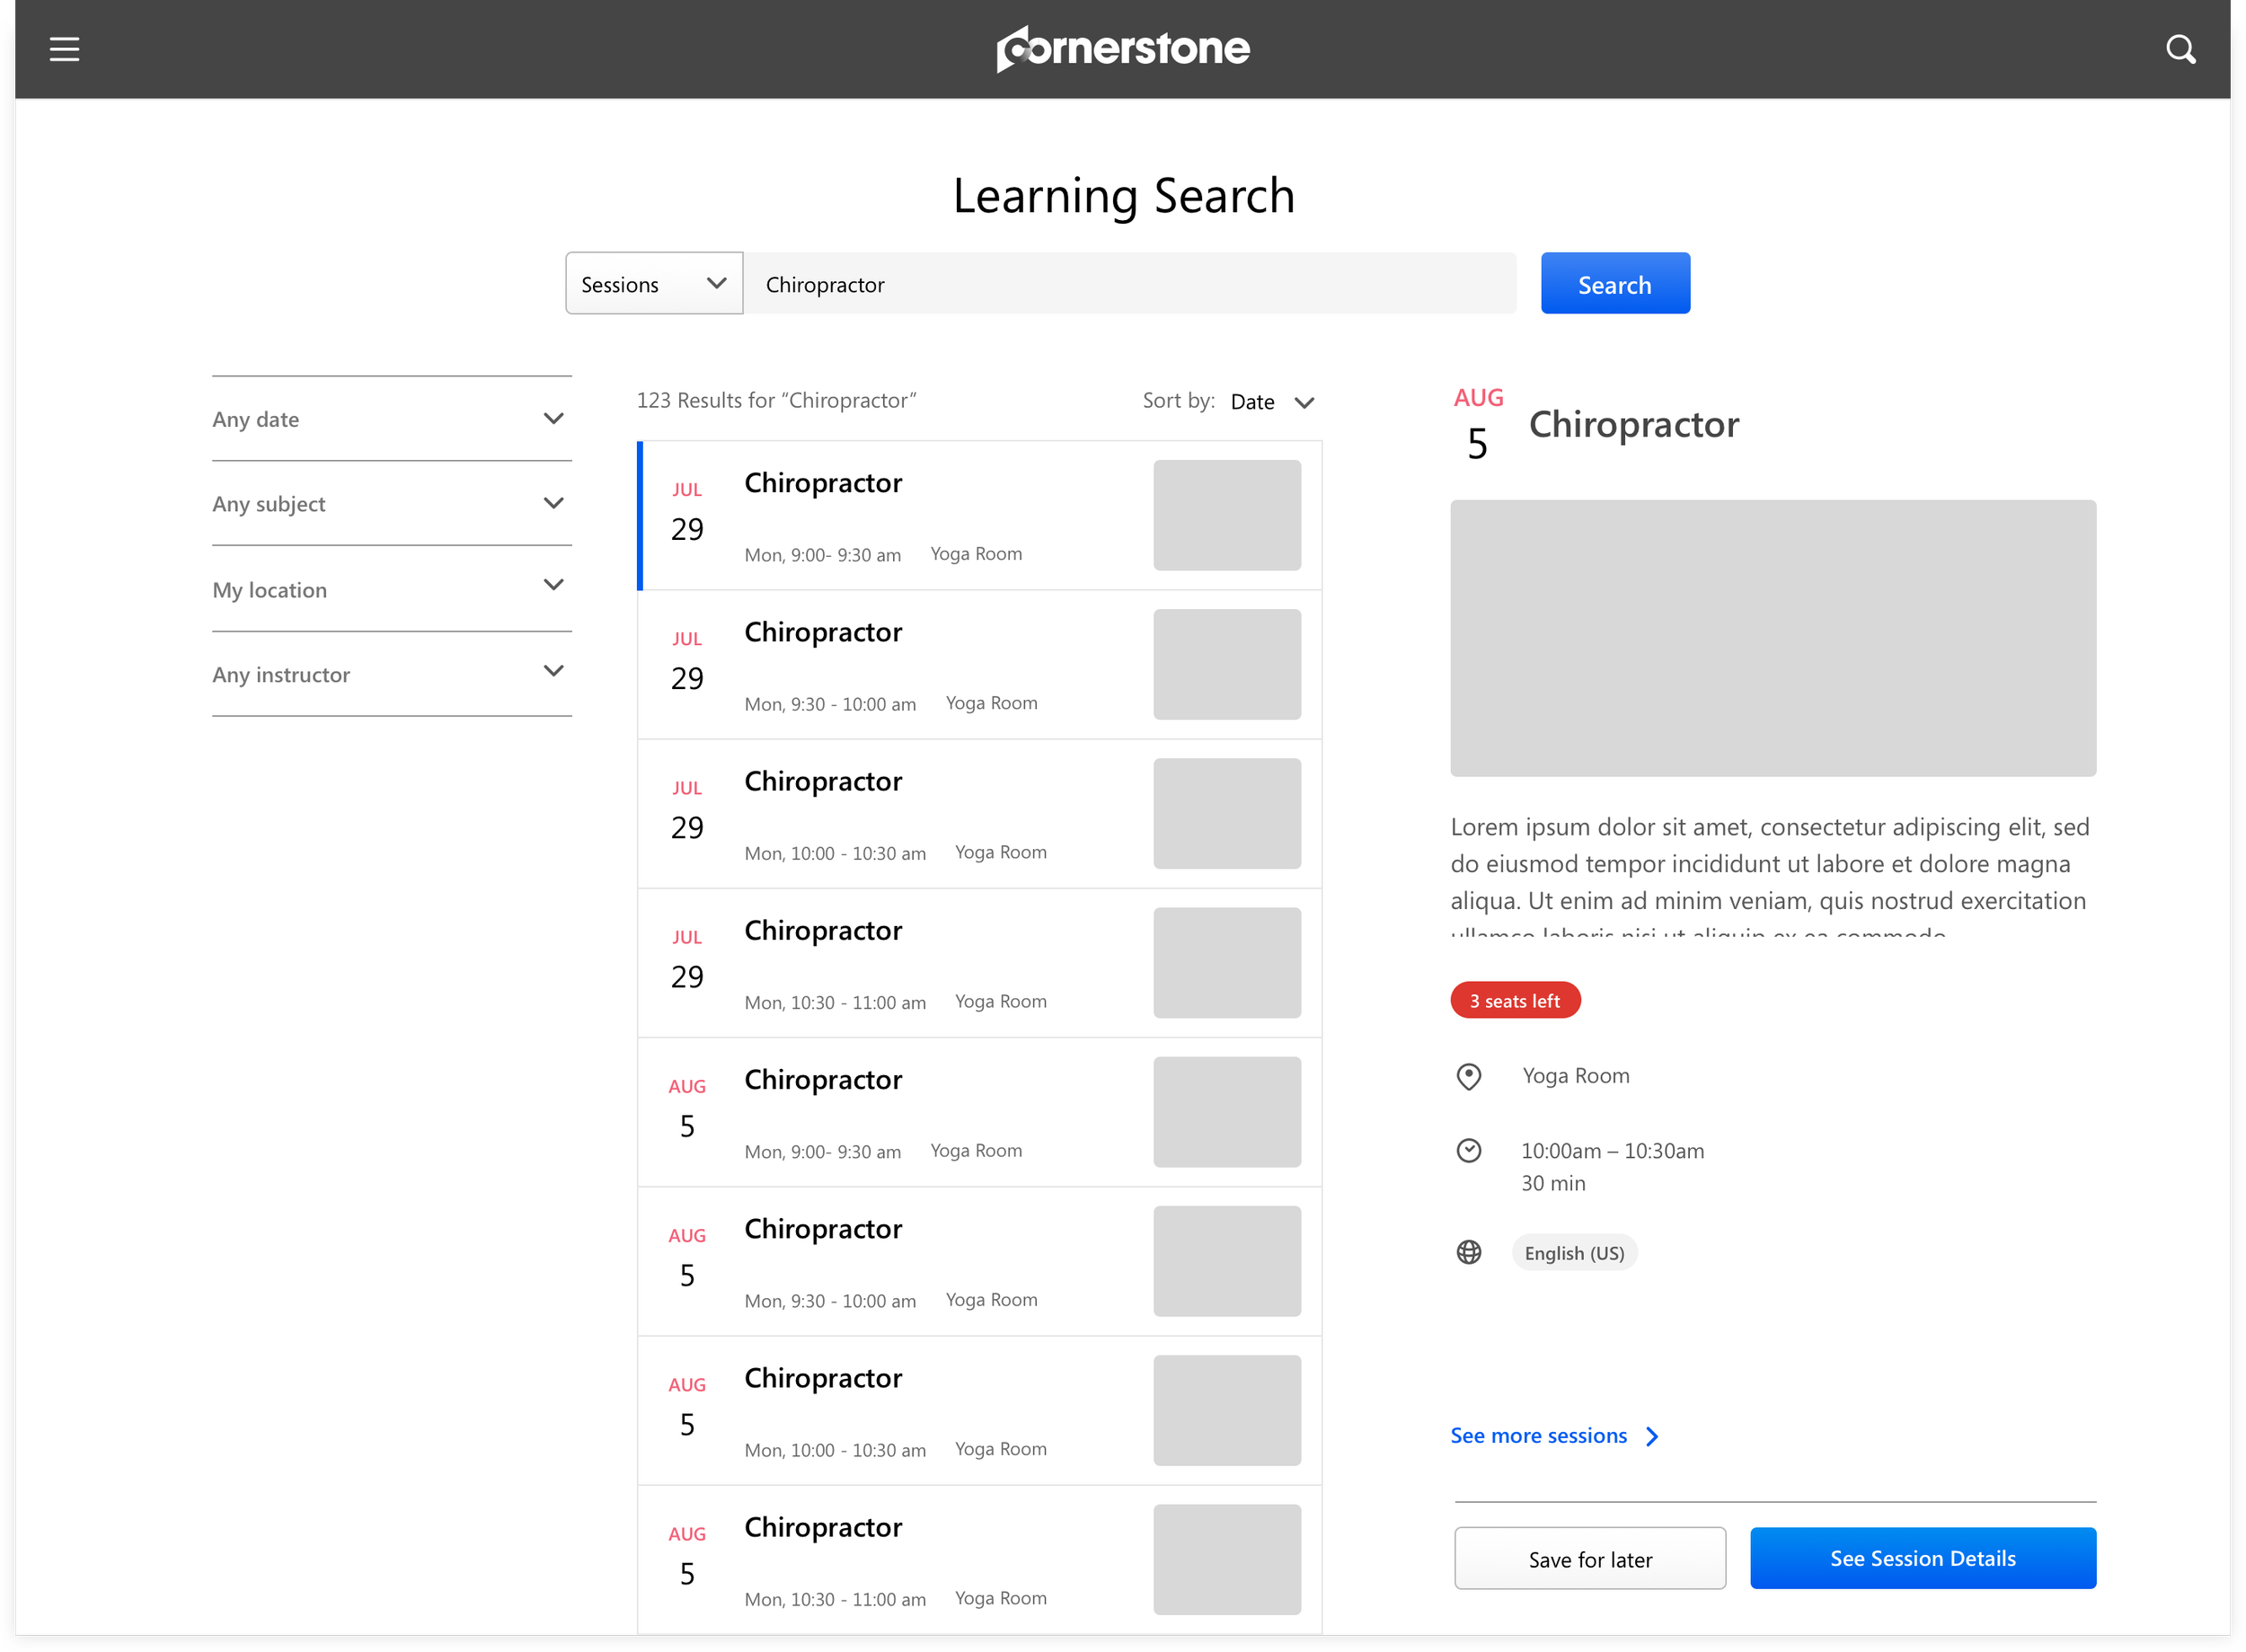Open See Session Details
The height and width of the screenshot is (1652, 2246).
pyautogui.click(x=1922, y=1558)
